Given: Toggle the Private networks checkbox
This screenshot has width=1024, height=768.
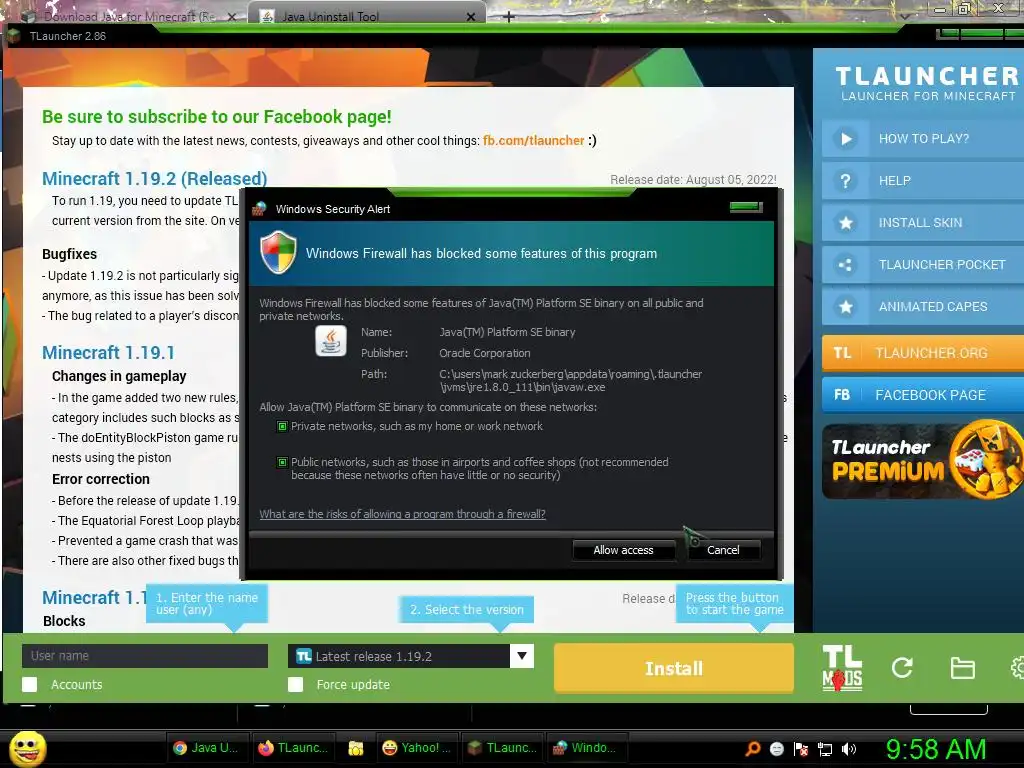Looking at the screenshot, I should coord(282,426).
